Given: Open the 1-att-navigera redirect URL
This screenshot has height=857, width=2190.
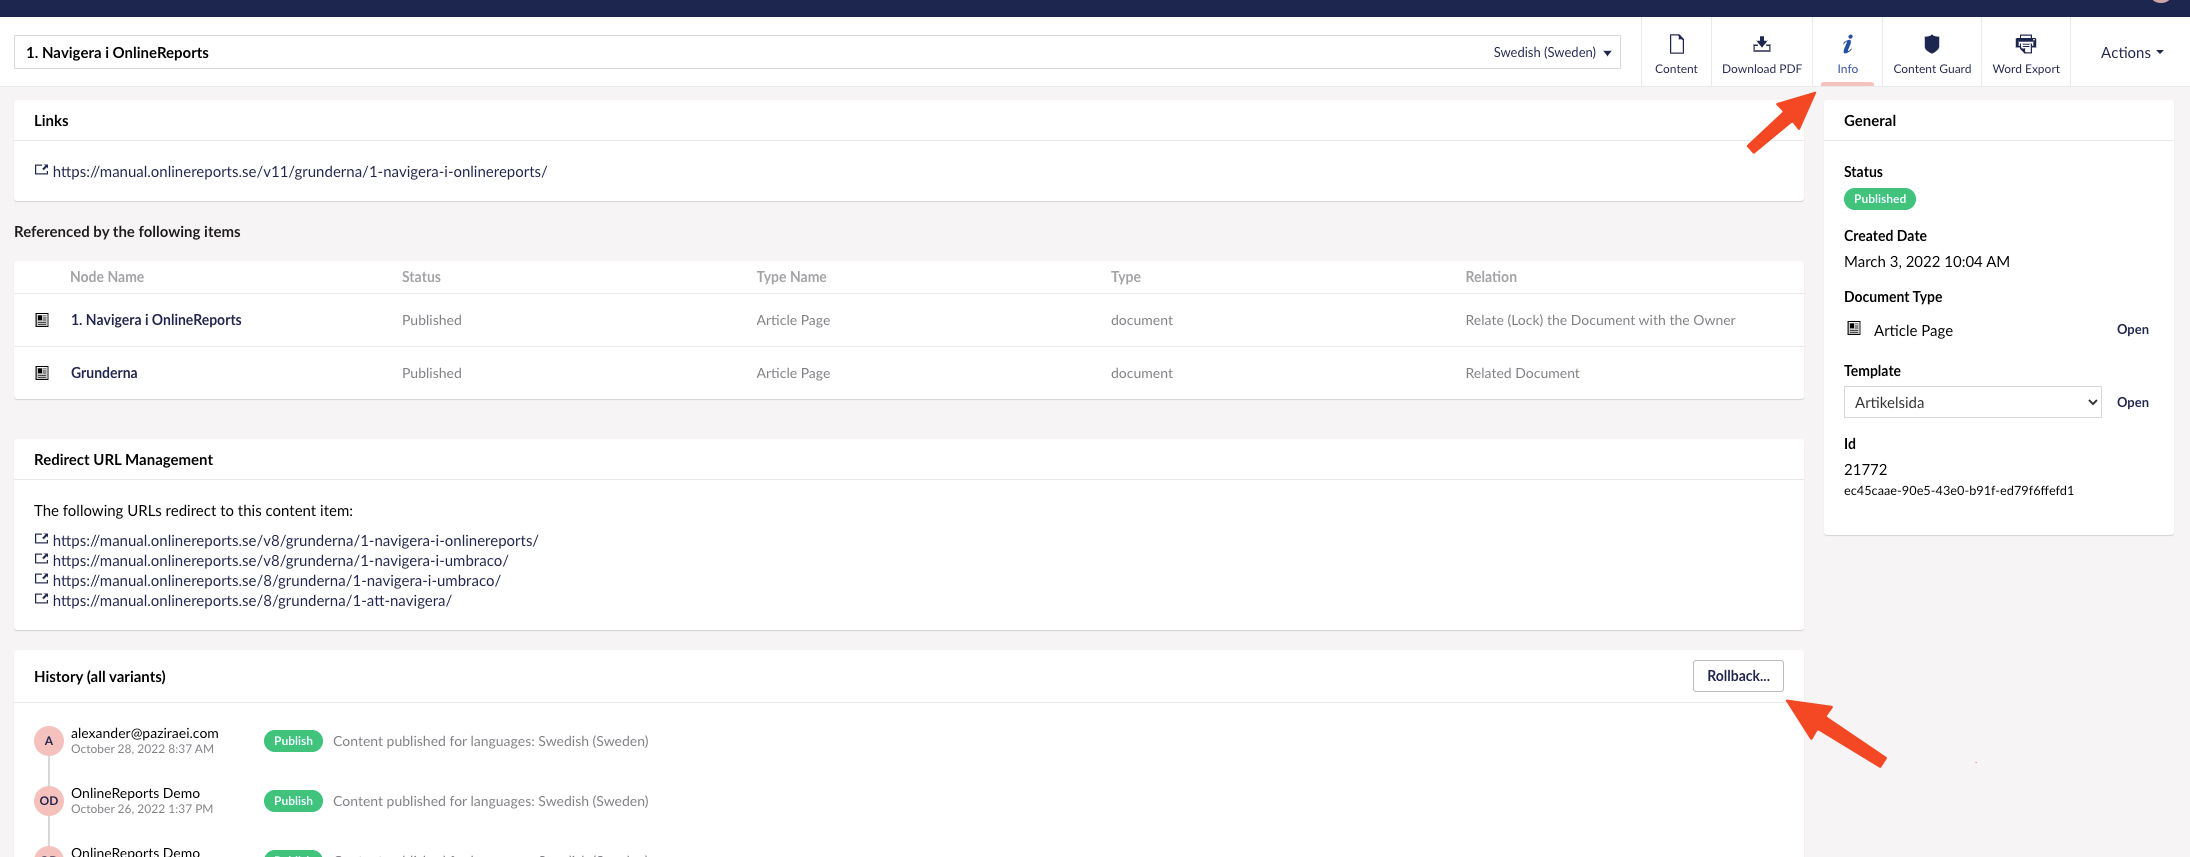Looking at the screenshot, I should click(252, 601).
